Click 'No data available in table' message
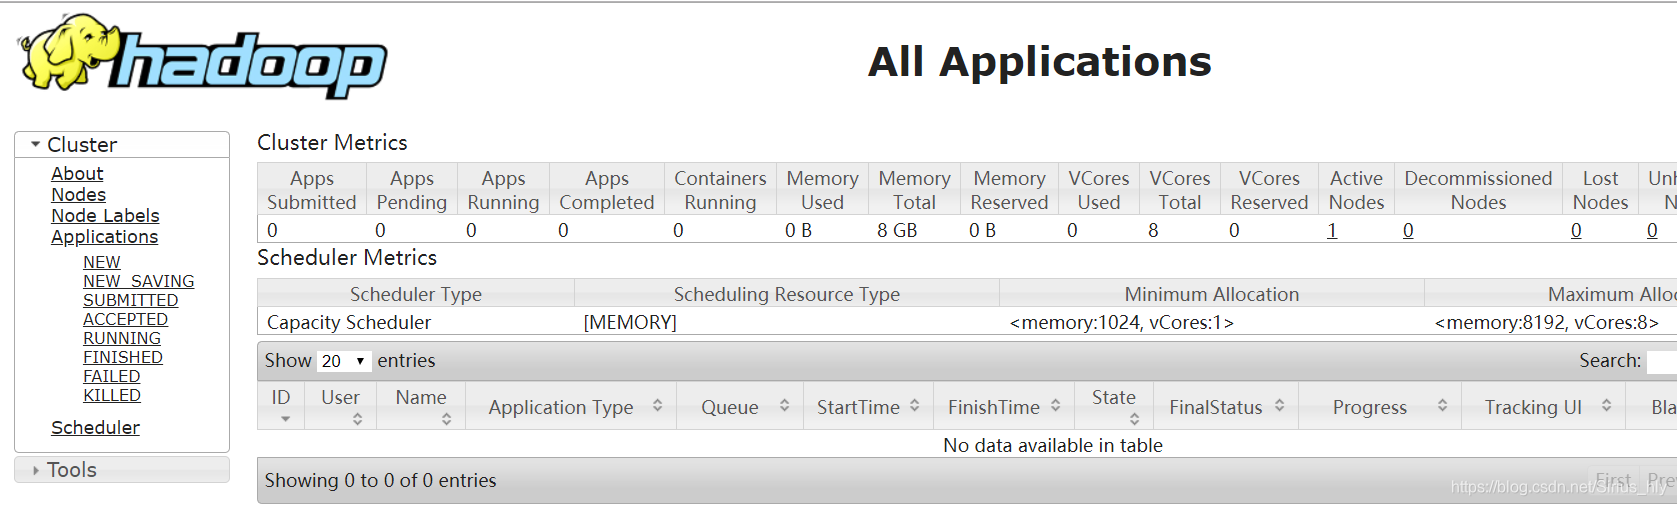Screen dimensions: 1677x506 tap(1053, 446)
